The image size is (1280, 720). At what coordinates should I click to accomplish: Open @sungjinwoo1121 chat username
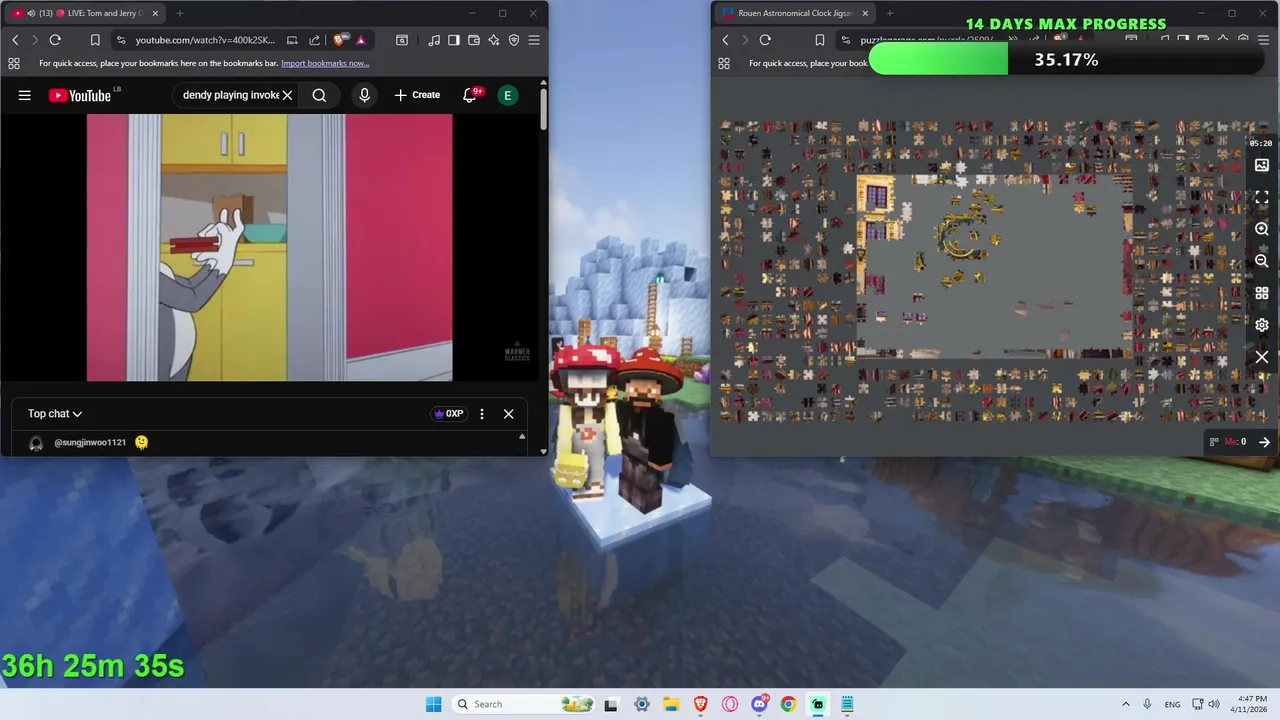click(90, 442)
